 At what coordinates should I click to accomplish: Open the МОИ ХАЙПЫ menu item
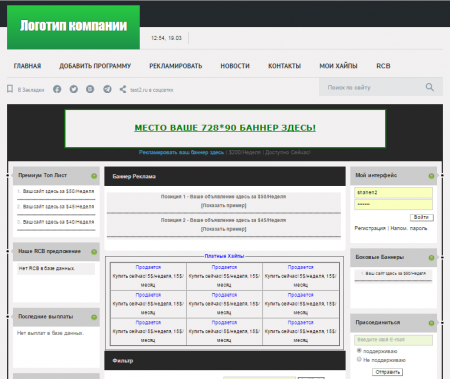338,66
